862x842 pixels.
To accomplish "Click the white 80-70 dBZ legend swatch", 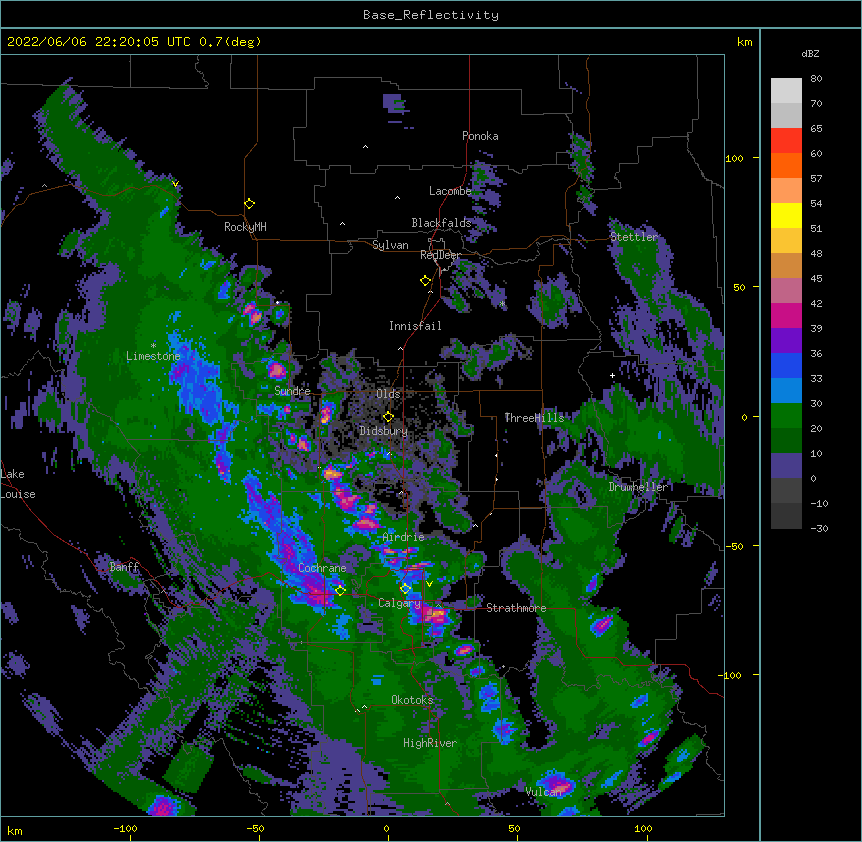I will pos(786,91).
